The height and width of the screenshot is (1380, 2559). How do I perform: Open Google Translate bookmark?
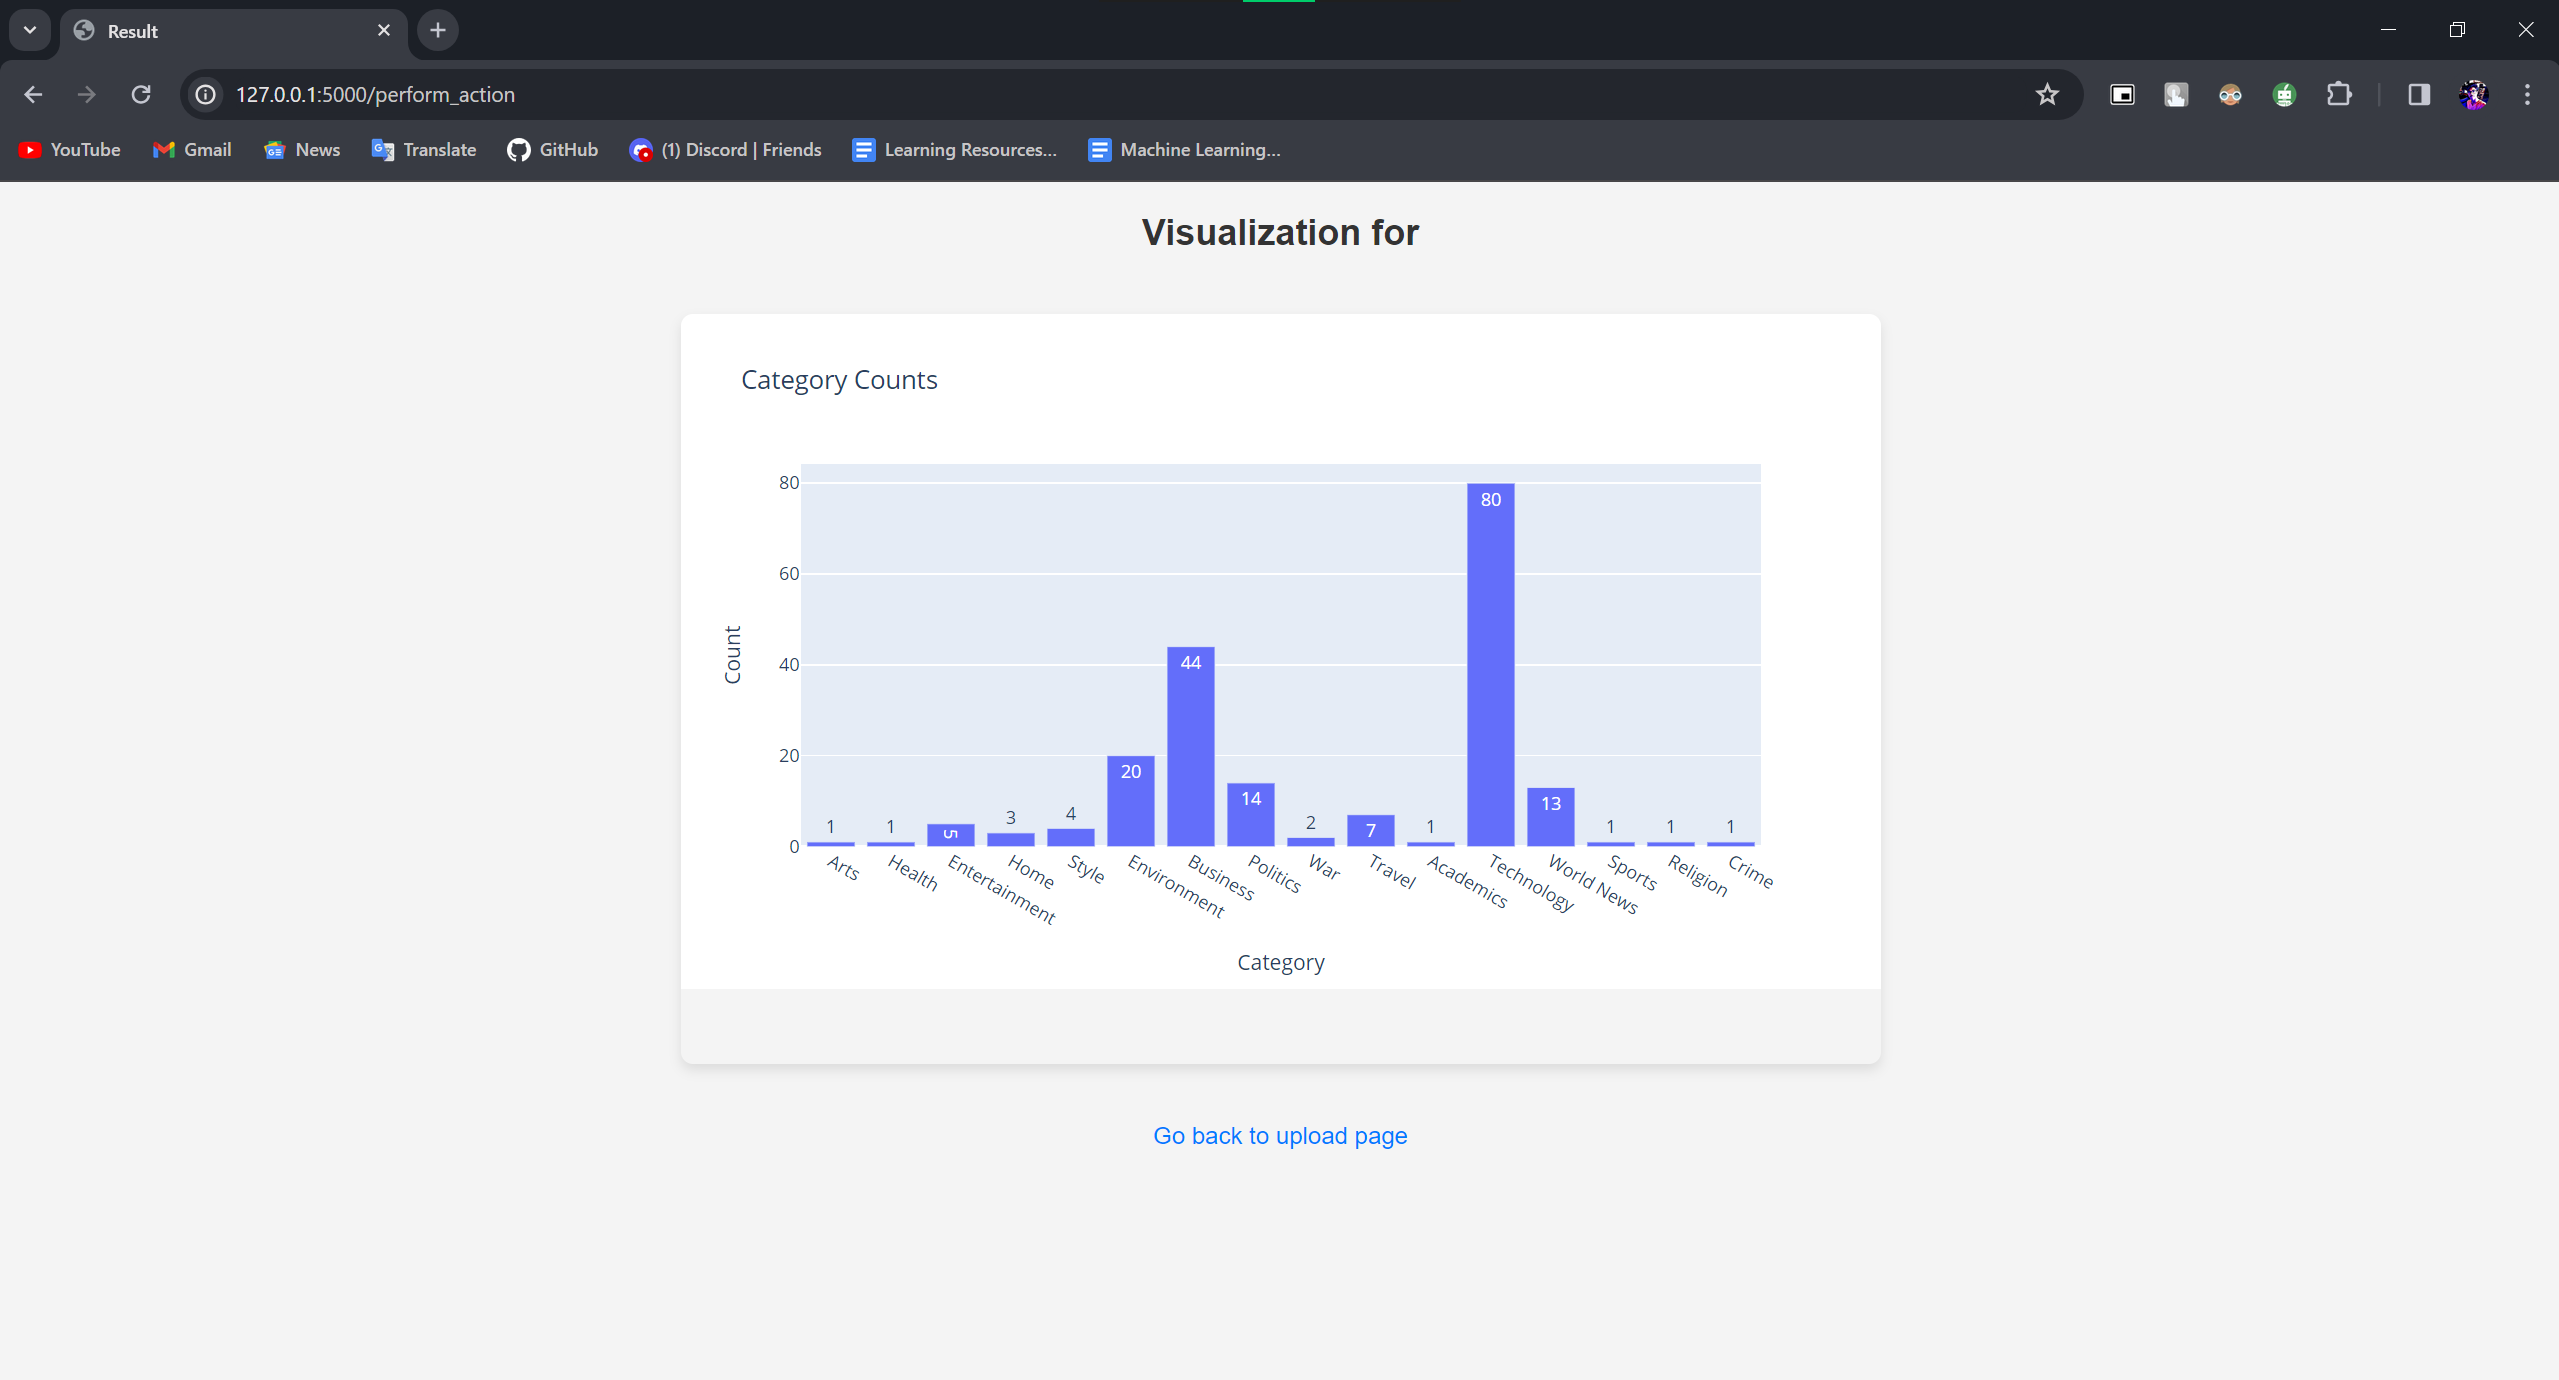pos(423,149)
